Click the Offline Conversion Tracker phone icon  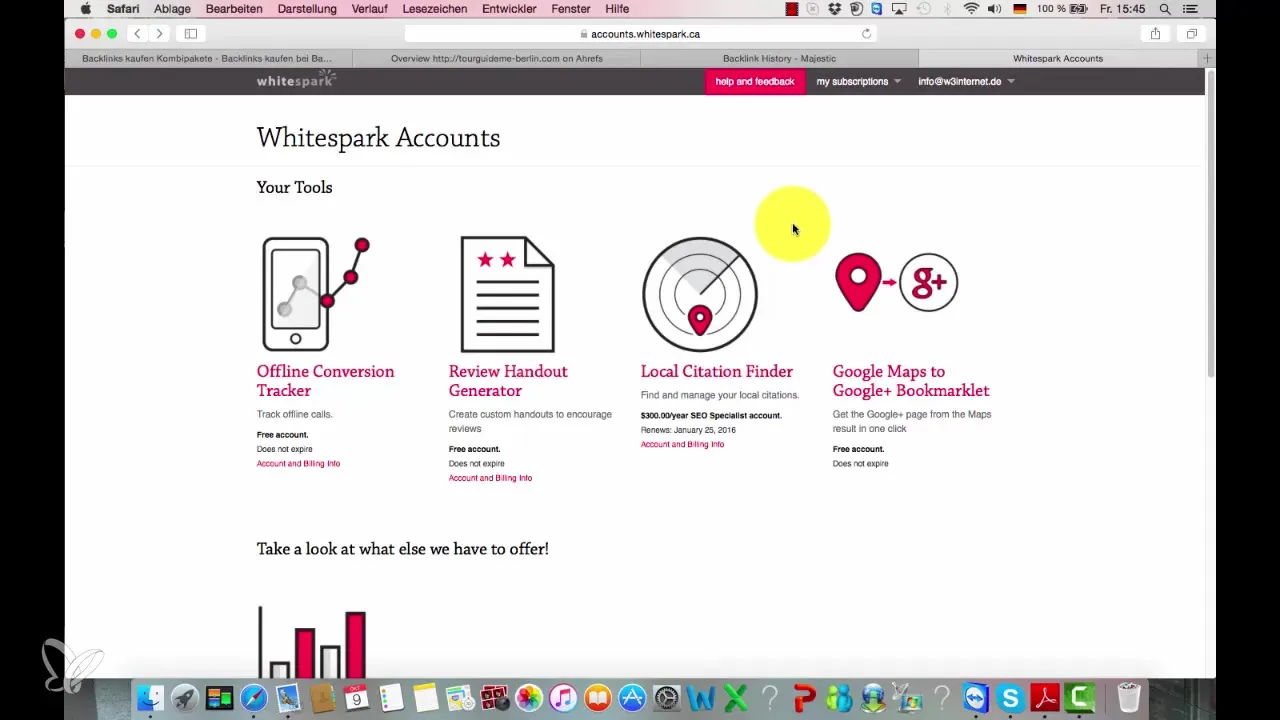[x=316, y=294]
